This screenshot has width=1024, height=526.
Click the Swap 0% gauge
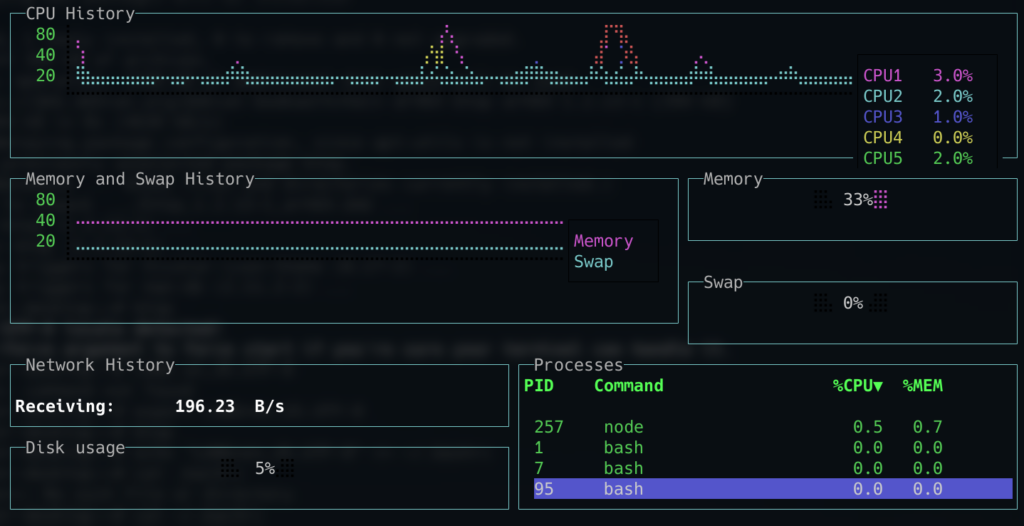(851, 303)
